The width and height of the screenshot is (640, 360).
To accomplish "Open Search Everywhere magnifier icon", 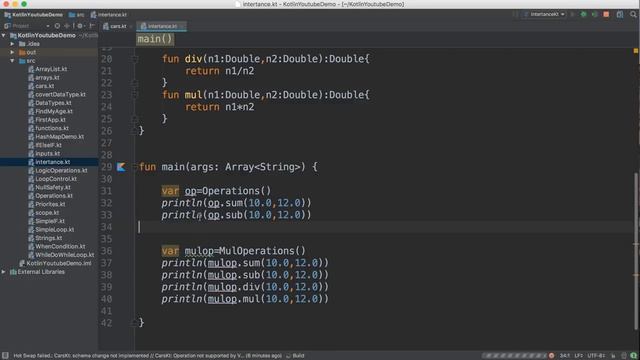I will (x=633, y=14).
